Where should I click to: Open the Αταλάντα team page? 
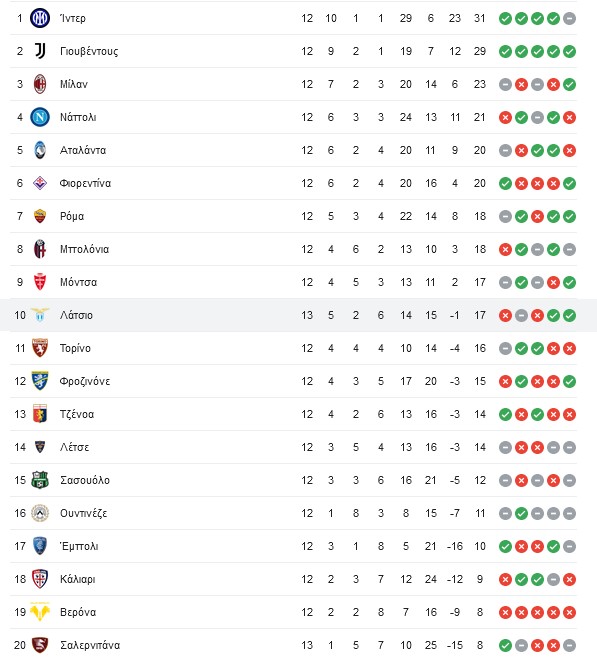pos(83,150)
